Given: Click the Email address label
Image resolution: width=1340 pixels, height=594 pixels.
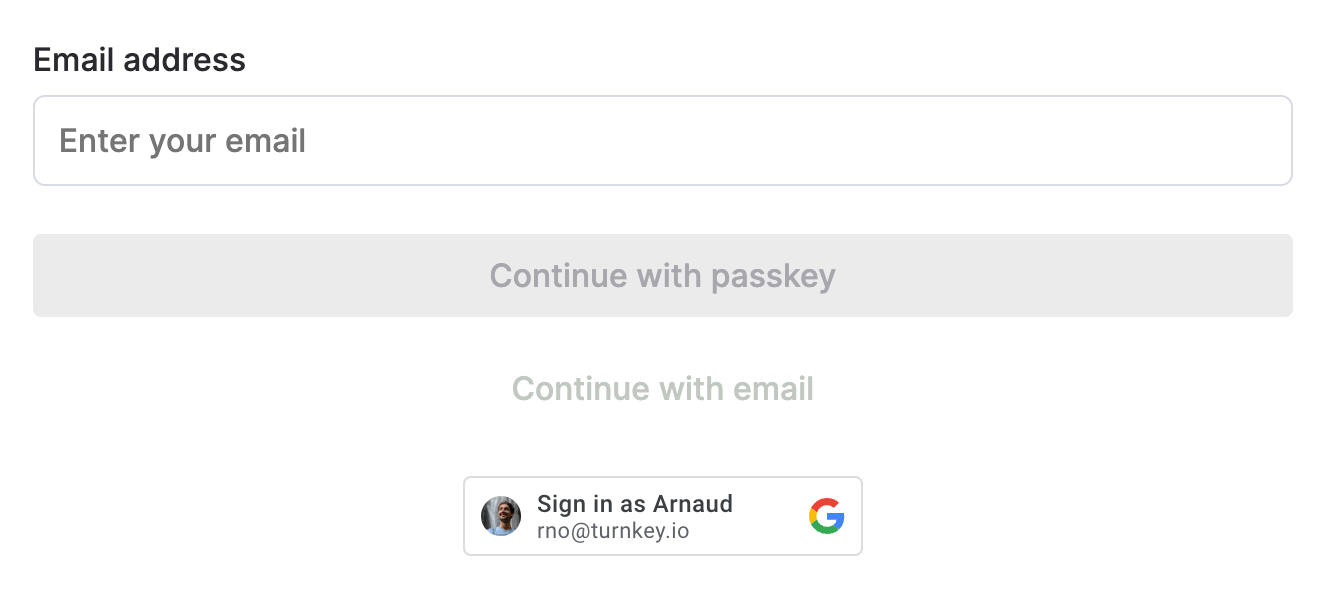Looking at the screenshot, I should pyautogui.click(x=139, y=60).
